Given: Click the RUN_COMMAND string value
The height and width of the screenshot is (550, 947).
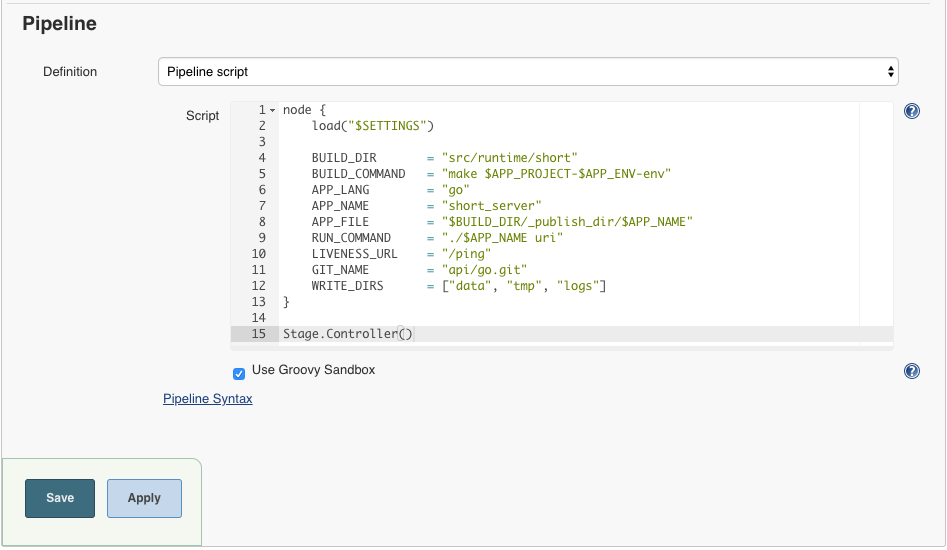Looking at the screenshot, I should pyautogui.click(x=502, y=238).
